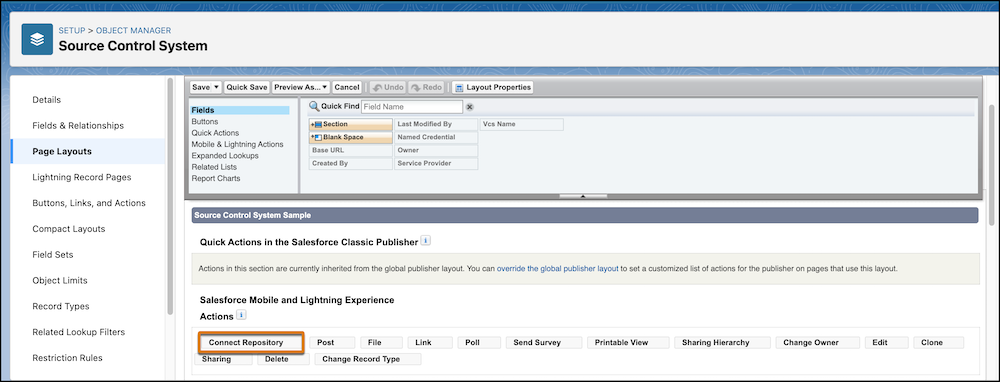Select the Base URL field
The height and width of the screenshot is (382, 1000).
(351, 151)
